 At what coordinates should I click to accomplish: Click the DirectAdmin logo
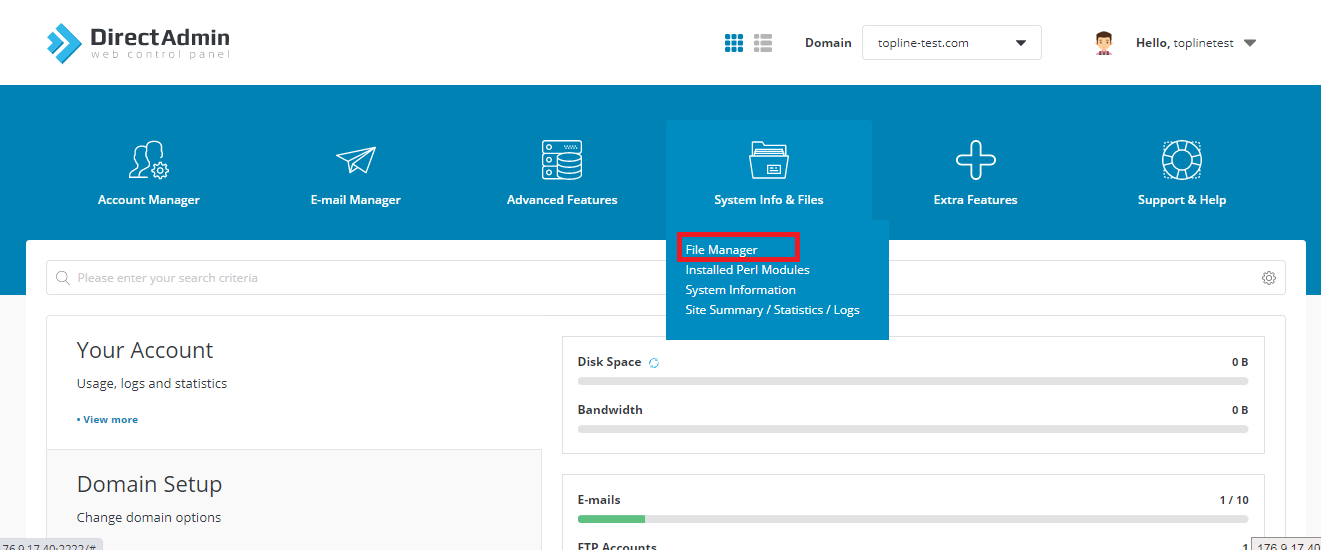tap(138, 43)
